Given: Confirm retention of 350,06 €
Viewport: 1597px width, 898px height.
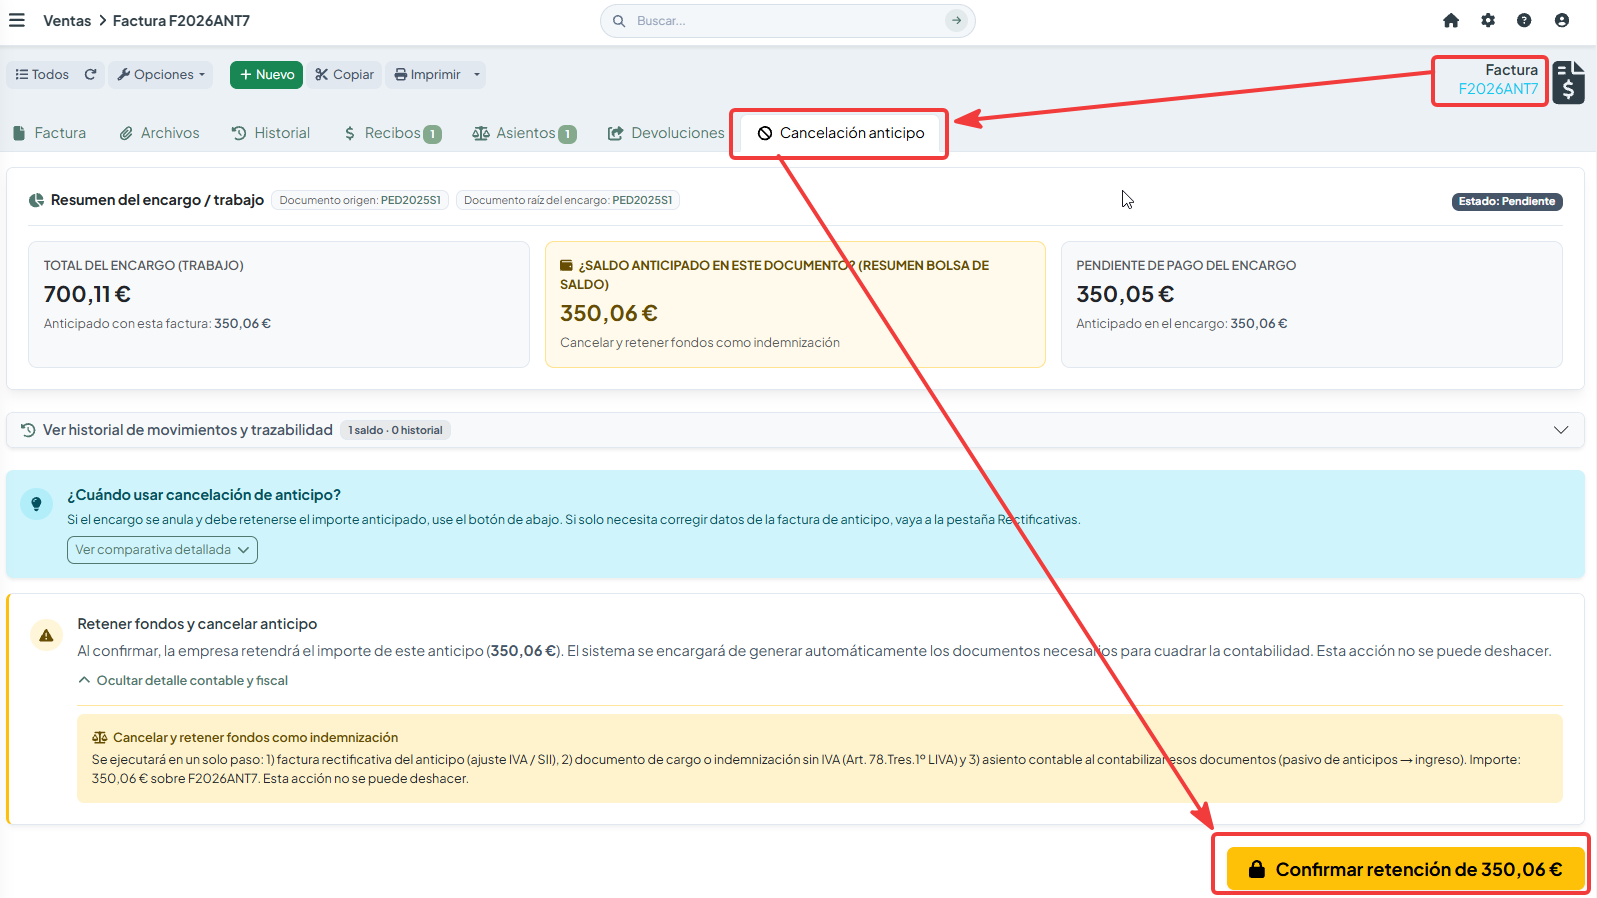Looking at the screenshot, I should tap(1406, 869).
